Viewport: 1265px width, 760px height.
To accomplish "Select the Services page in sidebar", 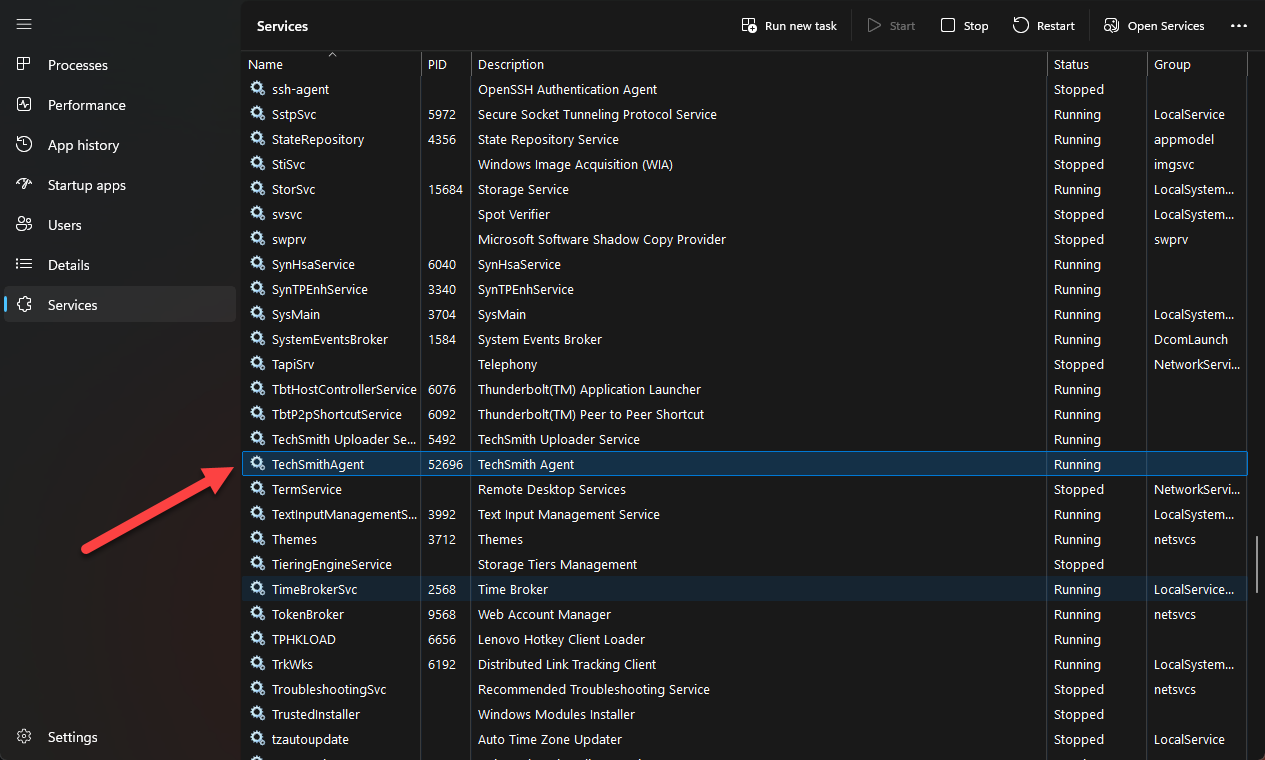I will tap(72, 305).
